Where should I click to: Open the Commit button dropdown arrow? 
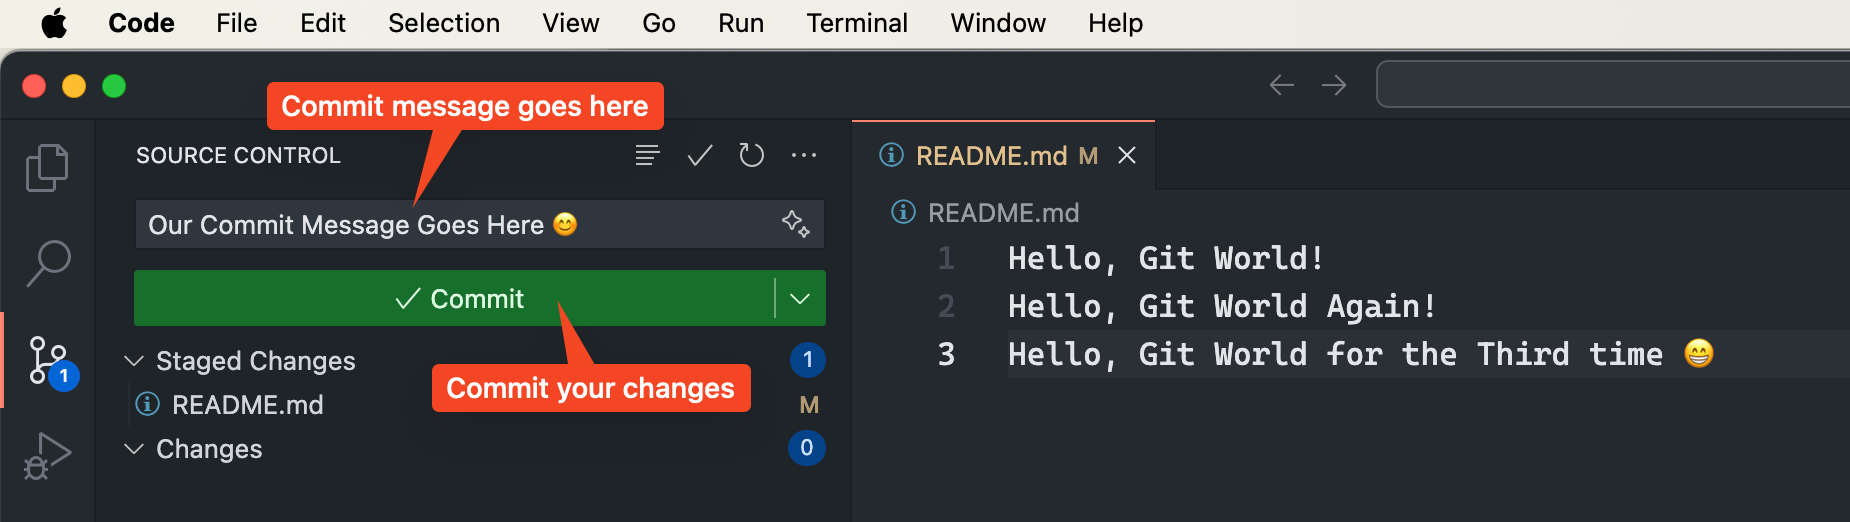tap(800, 298)
